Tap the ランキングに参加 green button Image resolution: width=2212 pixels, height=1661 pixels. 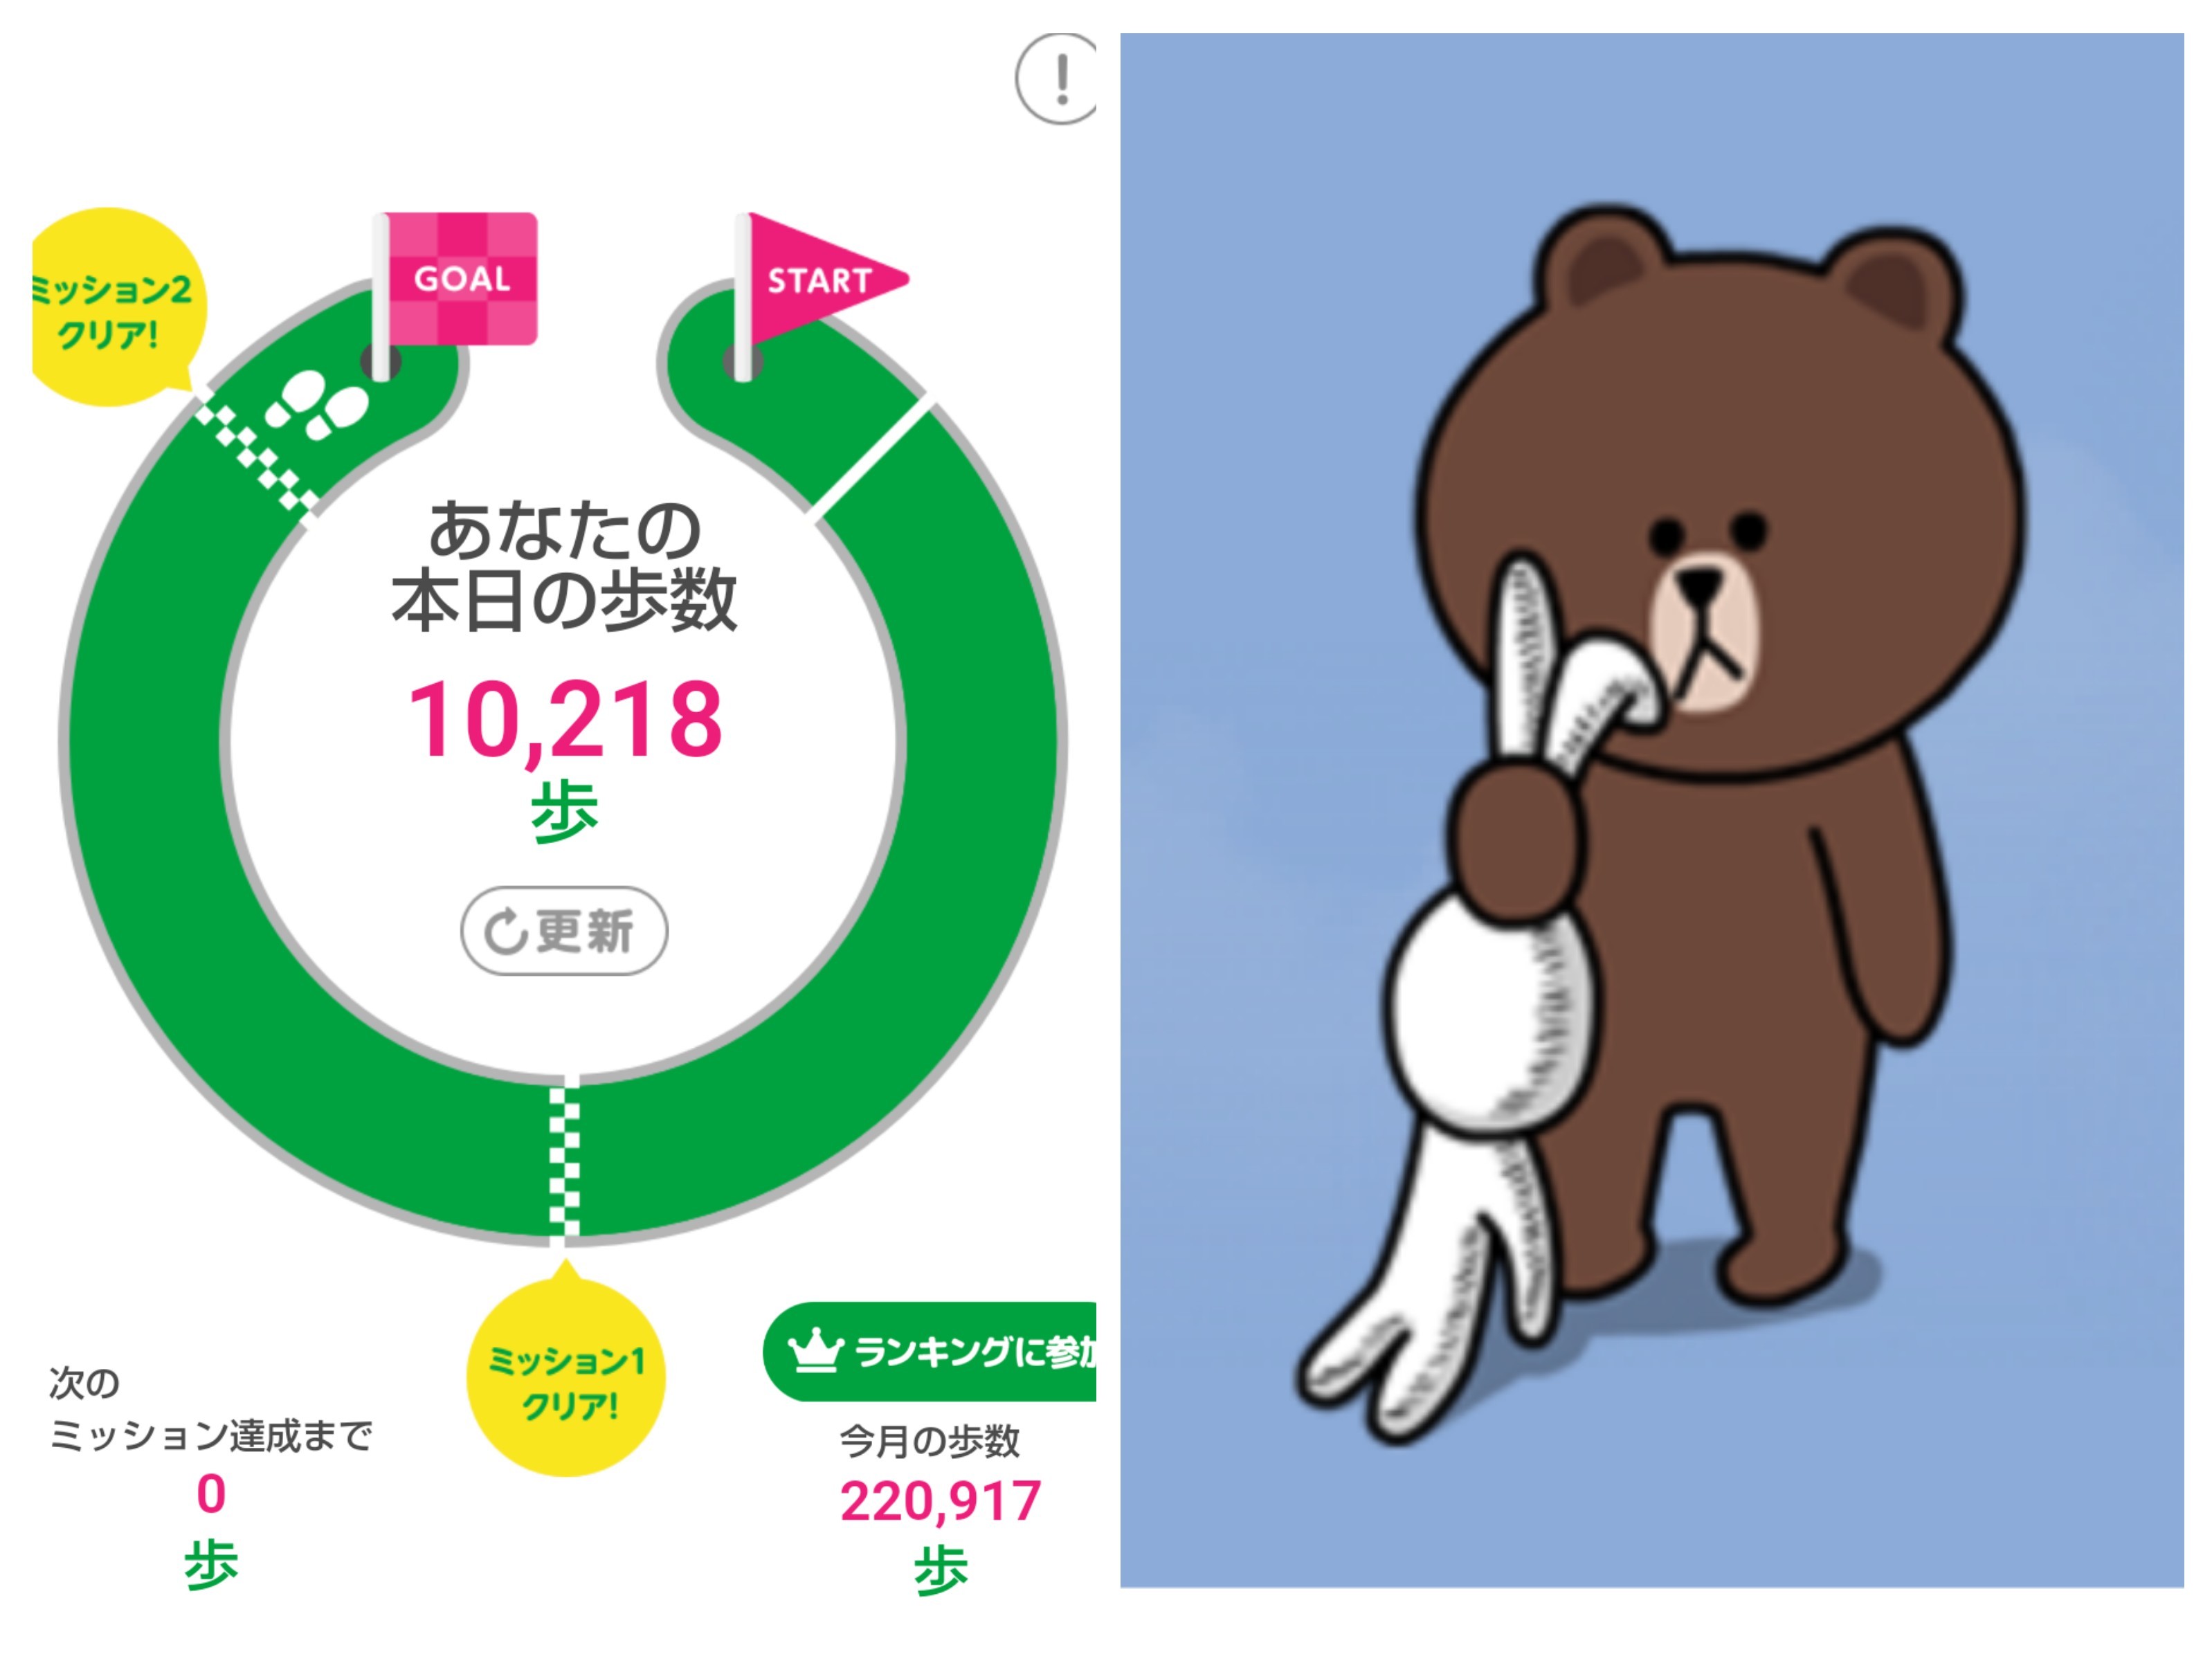click(x=930, y=1351)
